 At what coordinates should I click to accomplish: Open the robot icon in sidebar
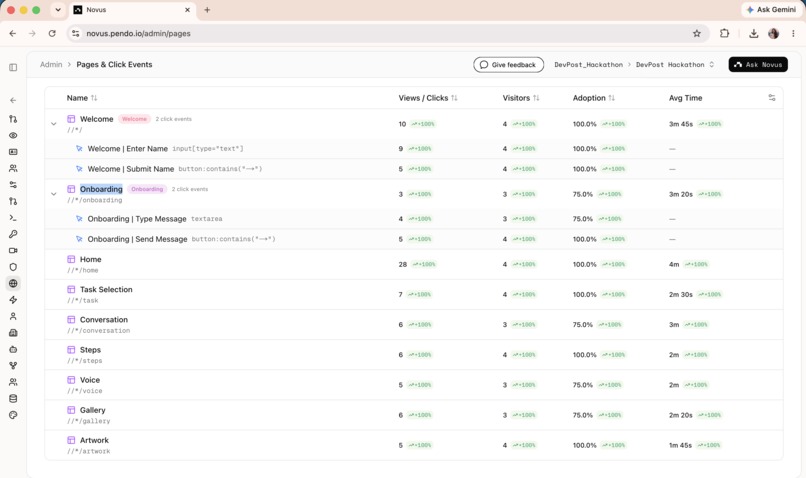click(x=13, y=349)
